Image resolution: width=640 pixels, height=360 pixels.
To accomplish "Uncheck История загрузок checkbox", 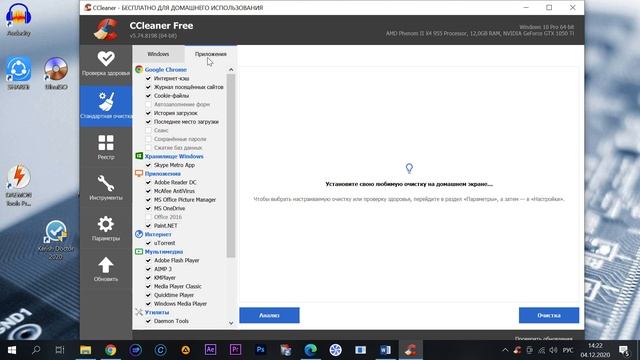I will [148, 113].
